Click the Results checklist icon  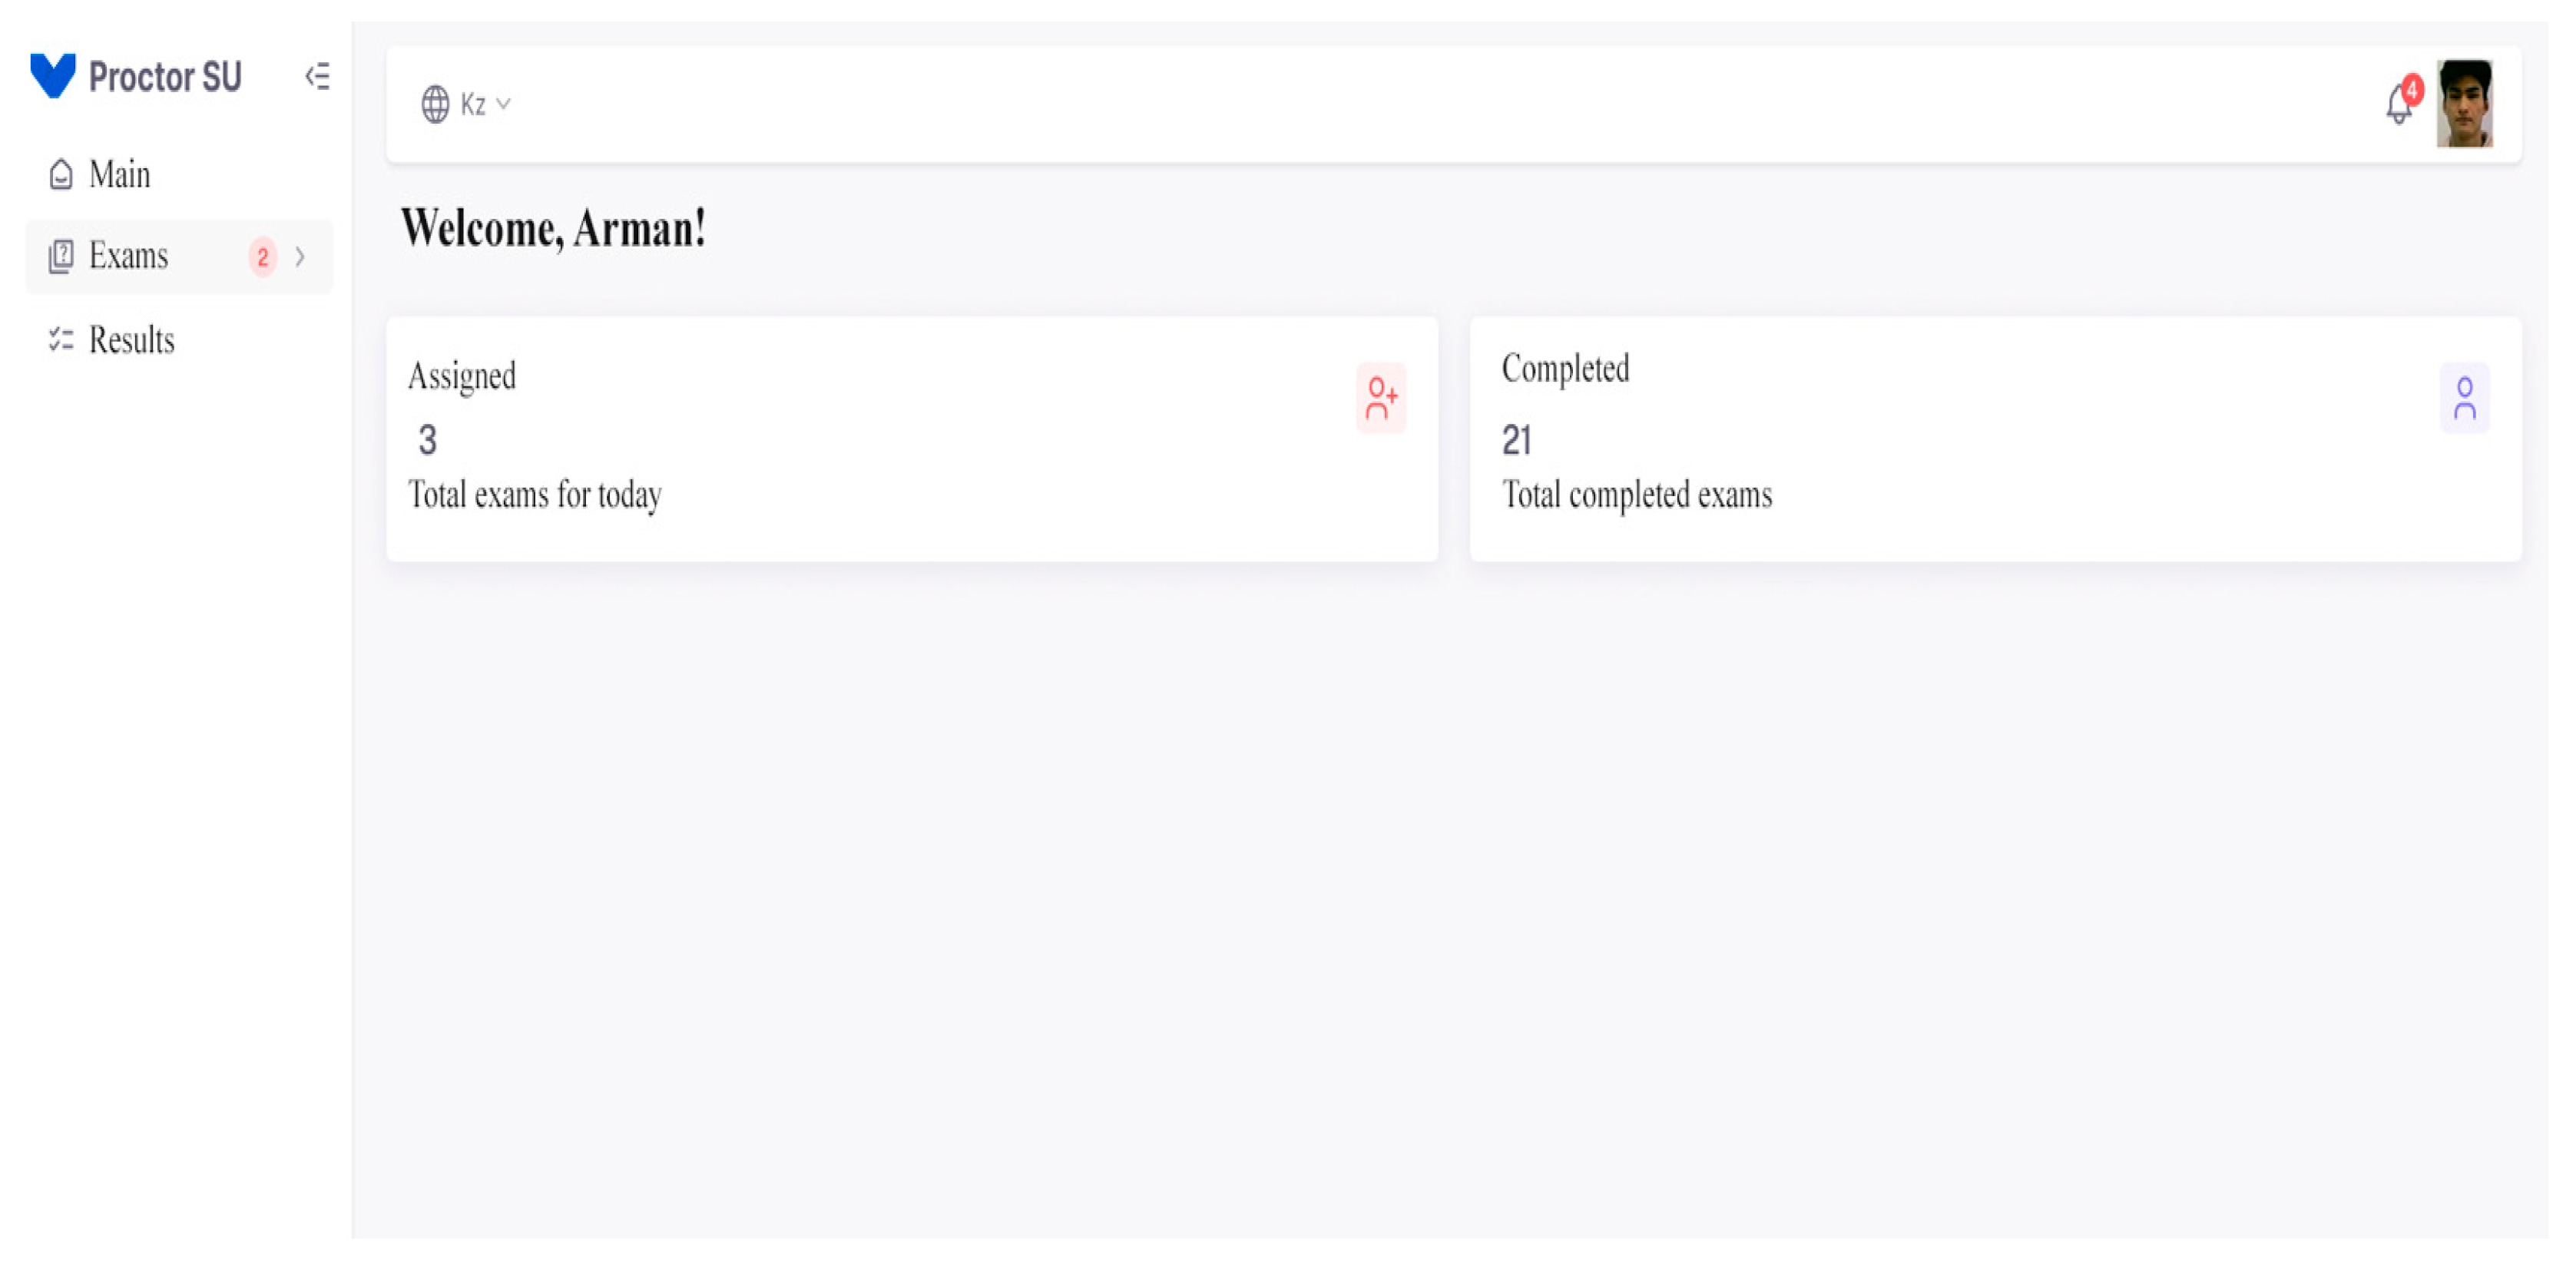(61, 340)
